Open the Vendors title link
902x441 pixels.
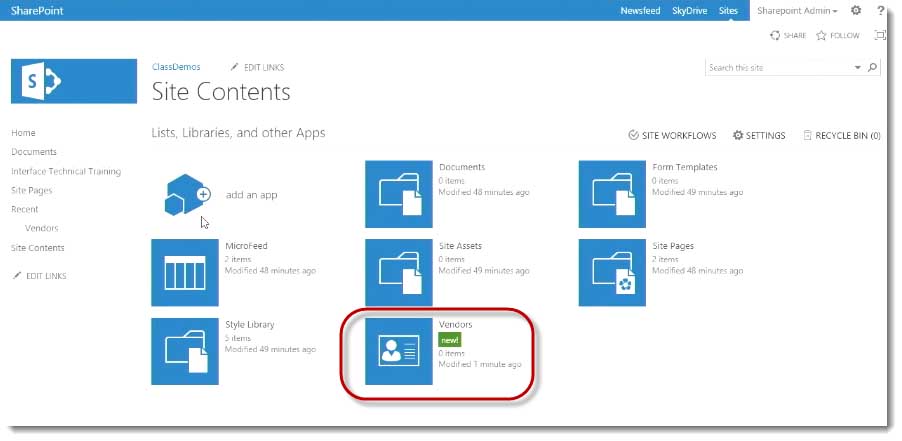click(x=456, y=325)
